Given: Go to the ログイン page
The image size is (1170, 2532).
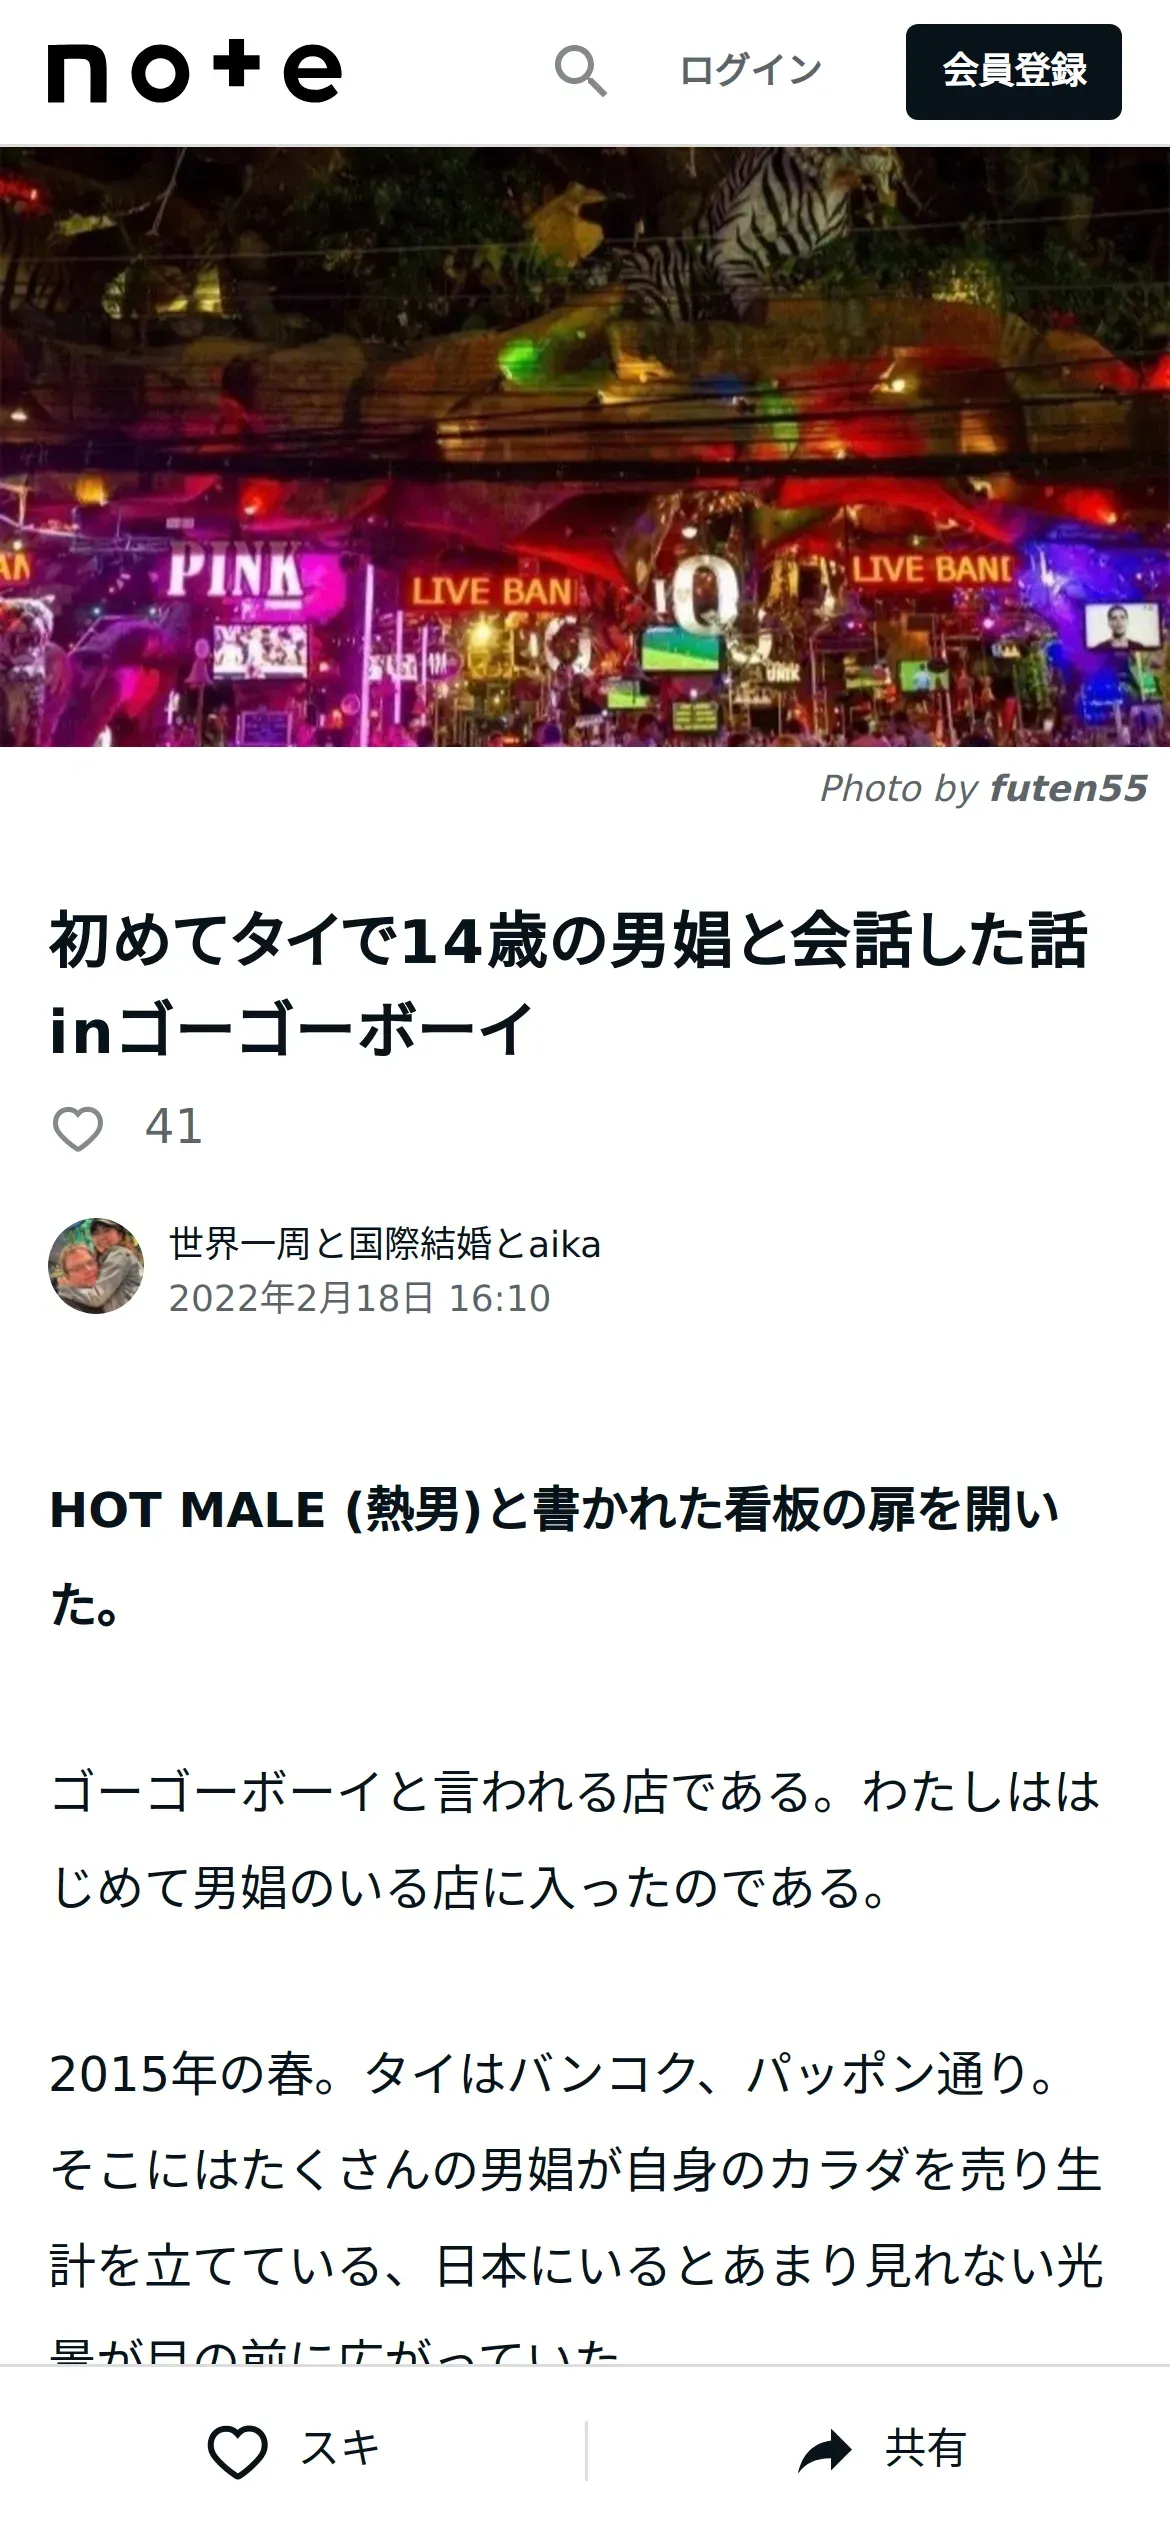Looking at the screenshot, I should click(750, 71).
